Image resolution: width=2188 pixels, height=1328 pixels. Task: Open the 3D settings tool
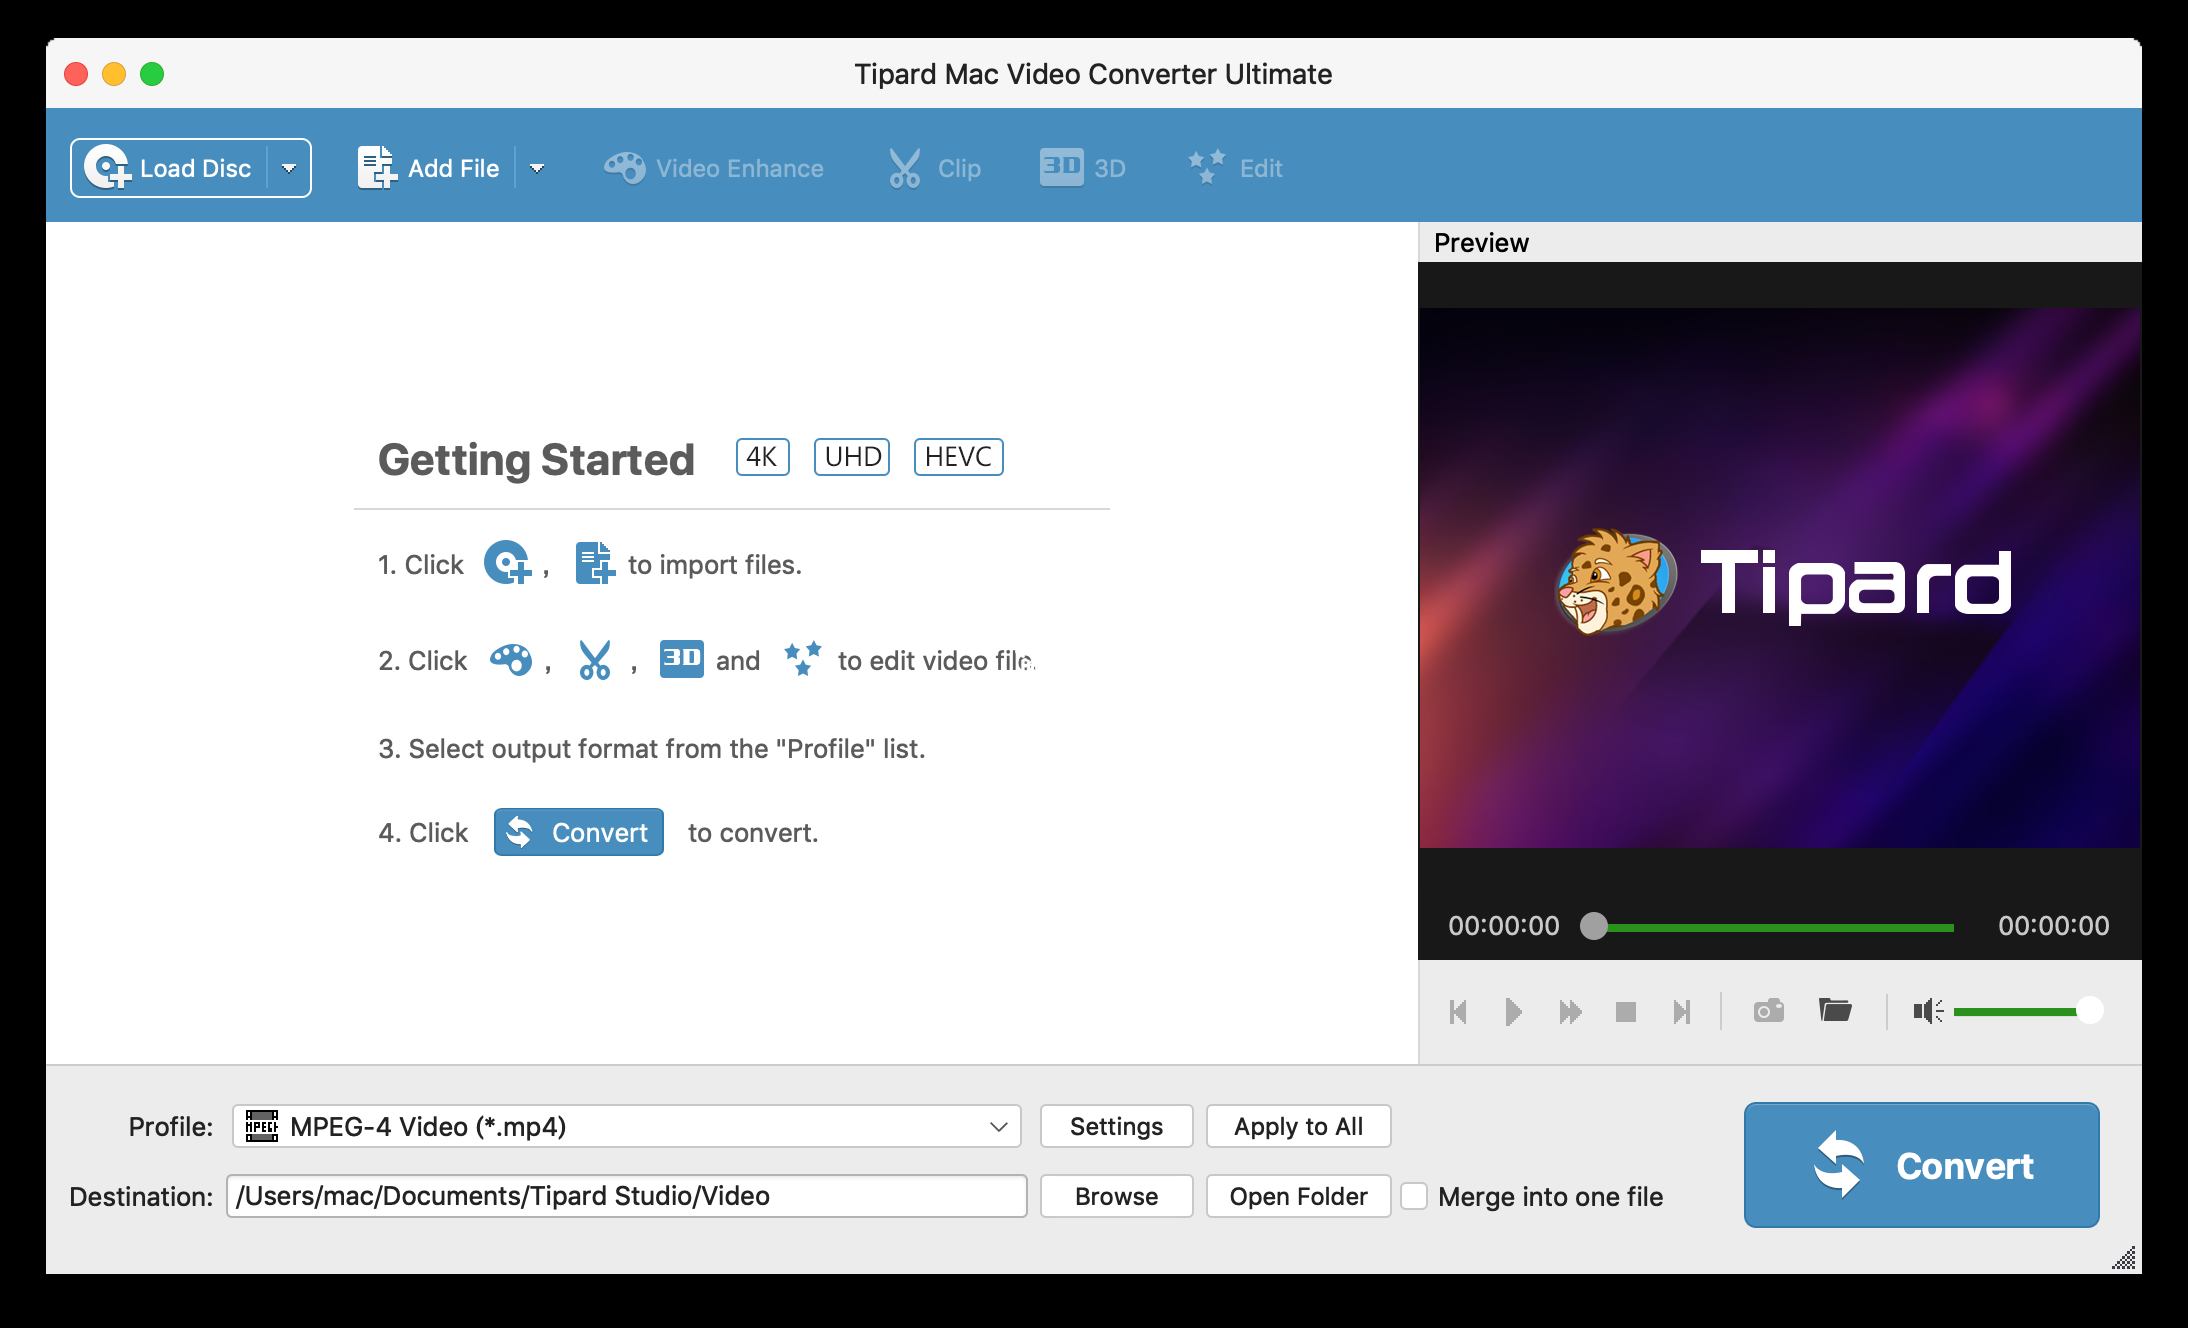click(1083, 168)
